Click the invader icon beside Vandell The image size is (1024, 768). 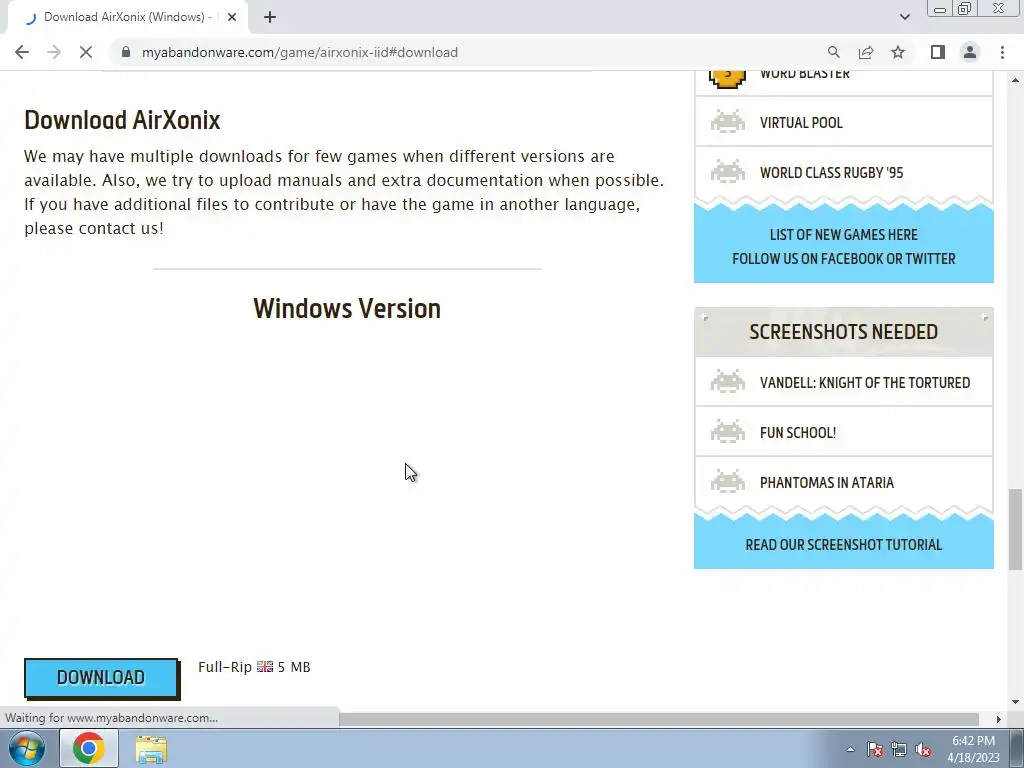728,382
